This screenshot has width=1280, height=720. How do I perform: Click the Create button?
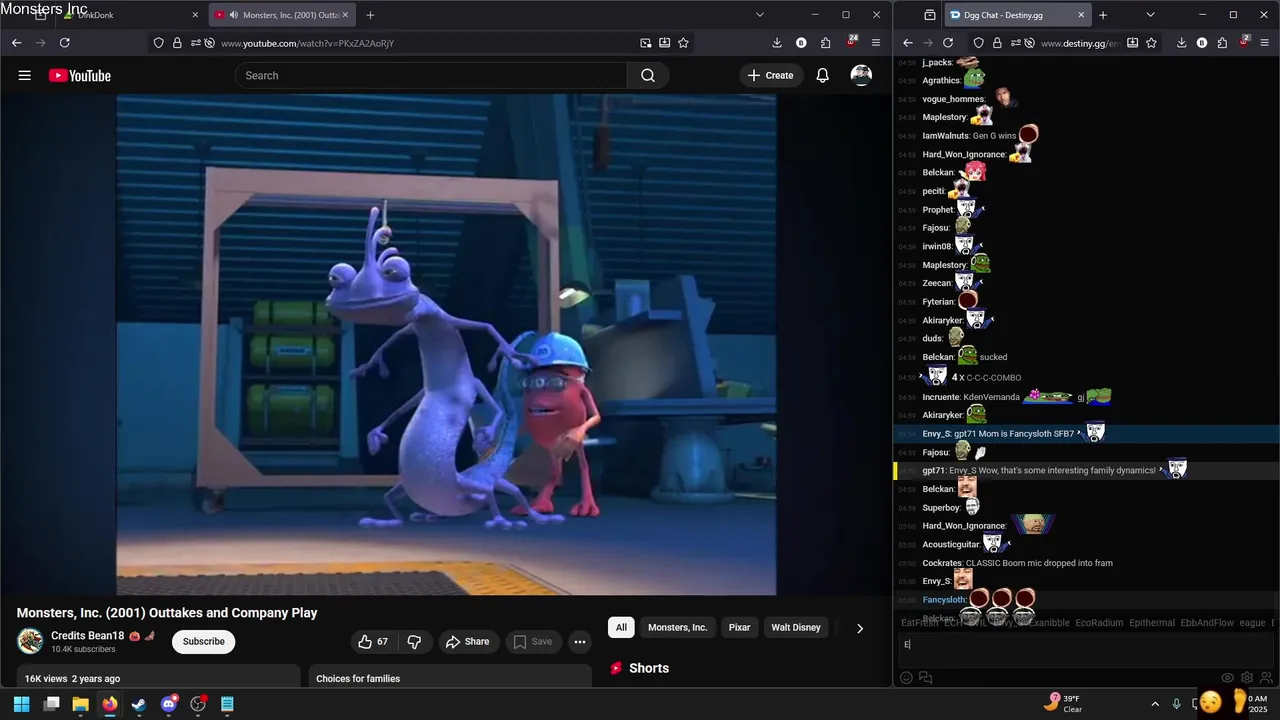(770, 75)
